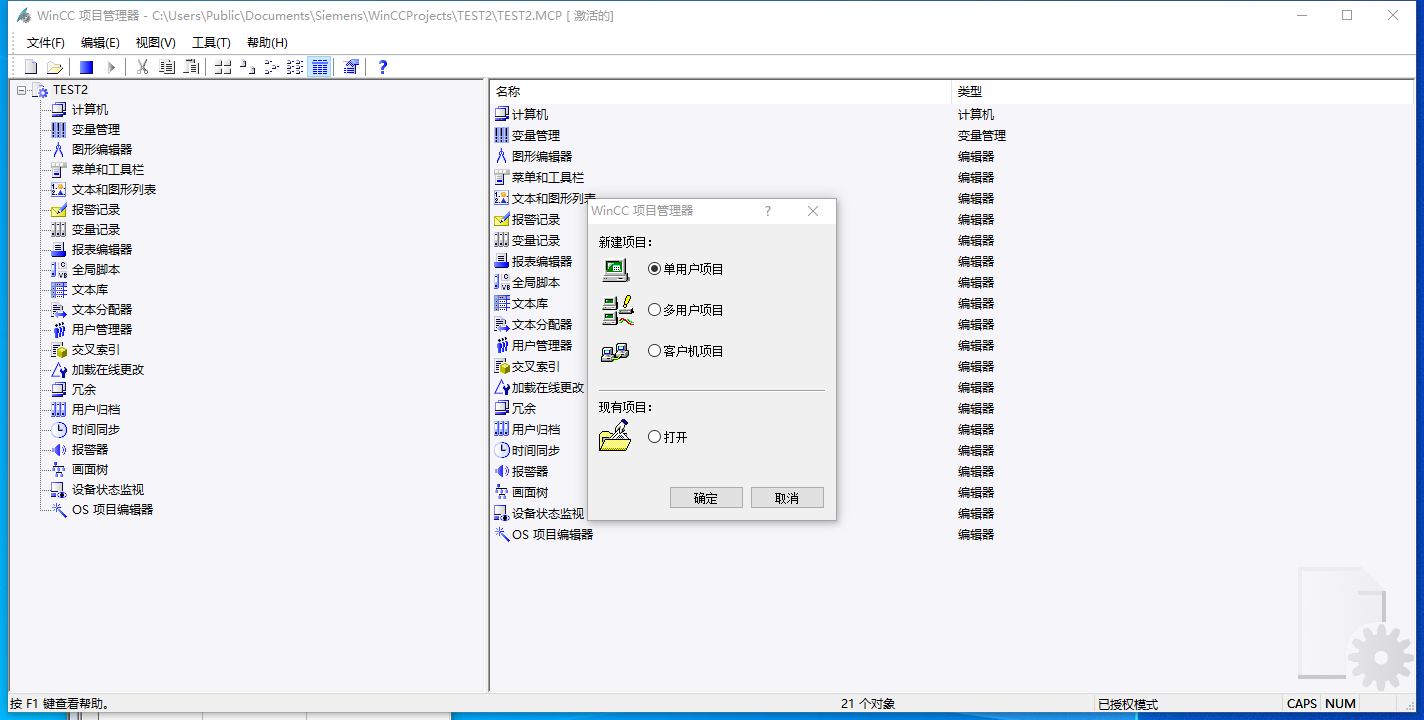Viewport: 1424px width, 720px height.
Task: Open the 文件(F) menu
Action: [x=44, y=43]
